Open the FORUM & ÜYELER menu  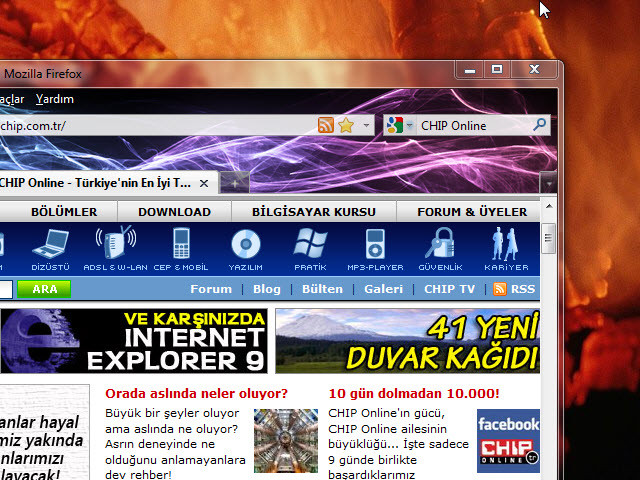(x=472, y=212)
